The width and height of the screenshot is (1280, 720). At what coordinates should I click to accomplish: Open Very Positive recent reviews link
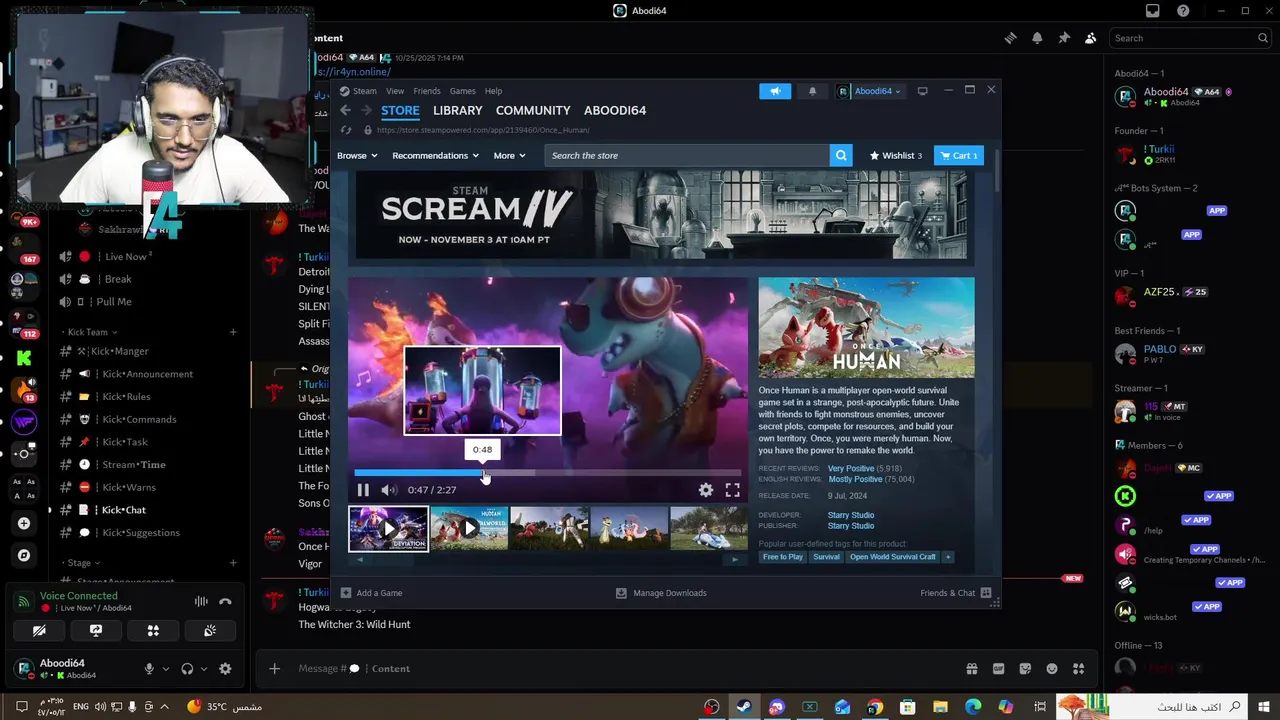[851, 468]
